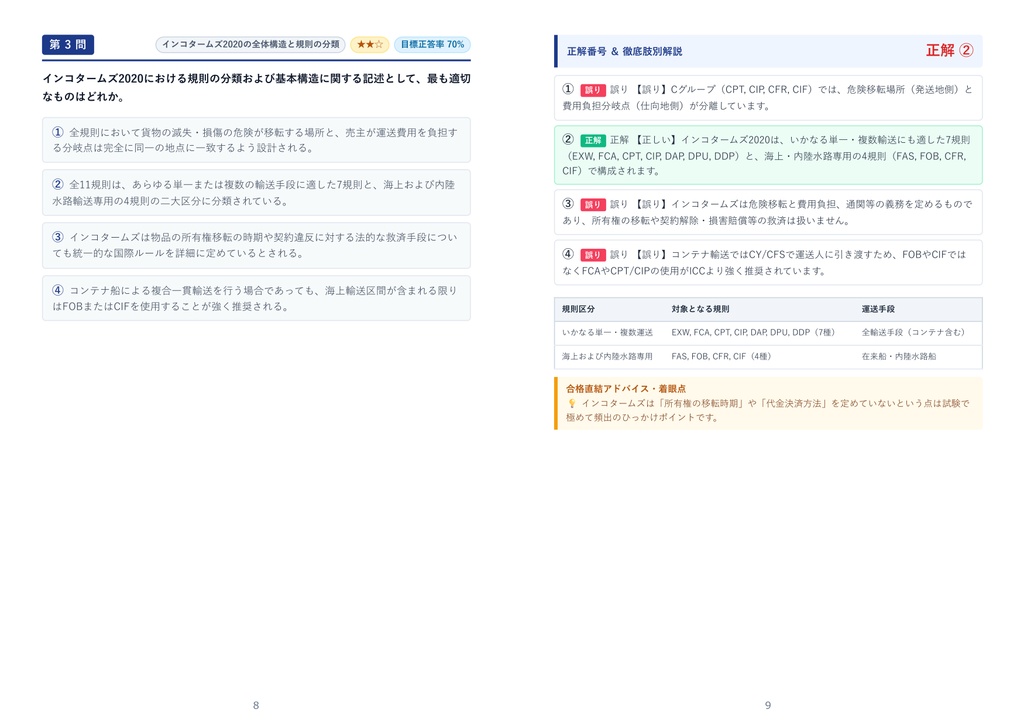Select answer choice ① 全規則において
The width and height of the screenshot is (1024, 727).
pyautogui.click(x=256, y=140)
